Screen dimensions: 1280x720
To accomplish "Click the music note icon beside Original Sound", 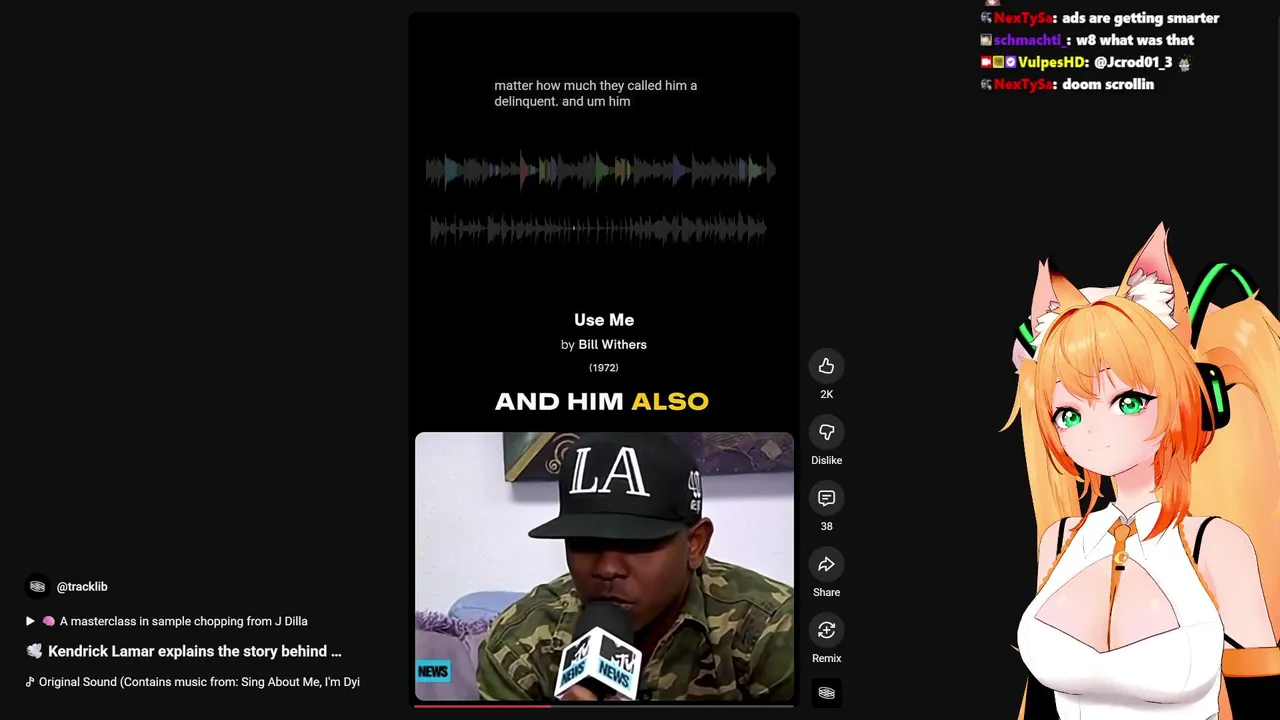I will click(x=30, y=682).
